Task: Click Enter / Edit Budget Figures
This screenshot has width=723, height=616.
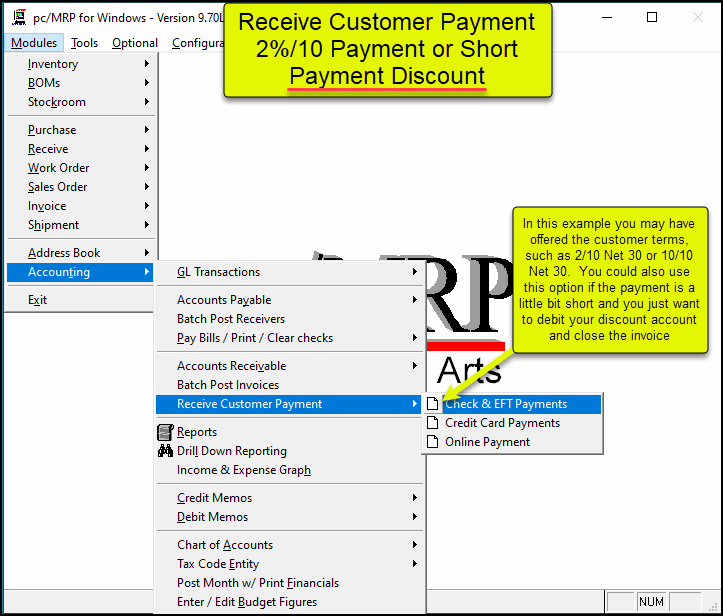Action: 247,602
